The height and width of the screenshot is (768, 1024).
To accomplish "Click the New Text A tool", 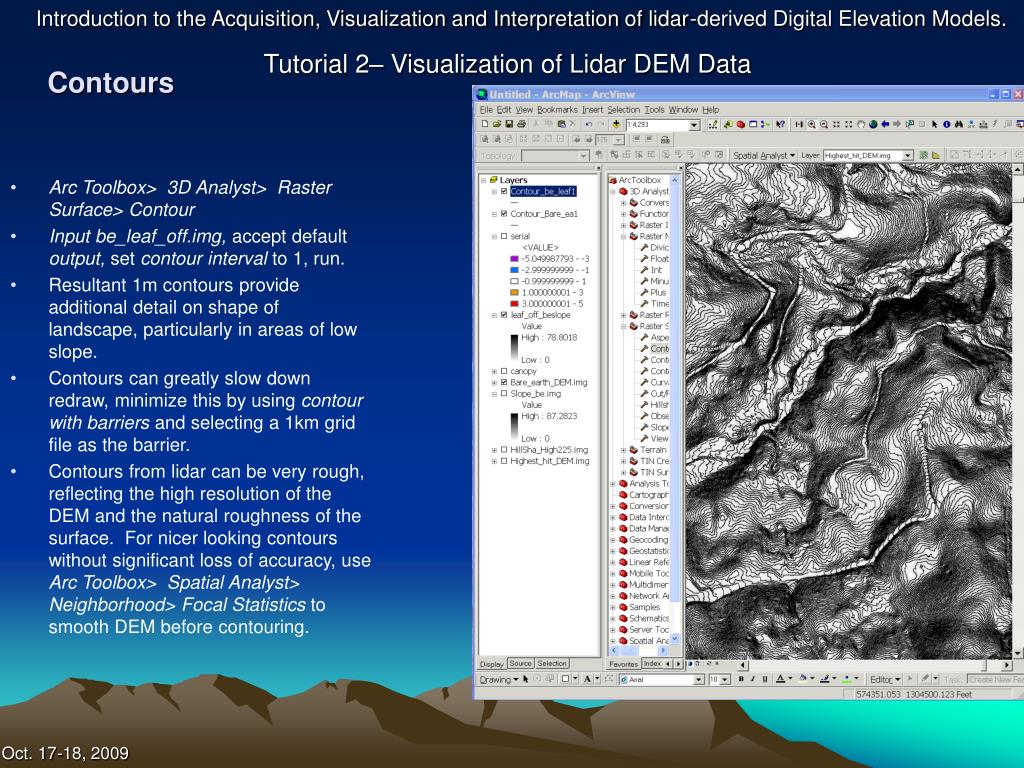I will (587, 679).
